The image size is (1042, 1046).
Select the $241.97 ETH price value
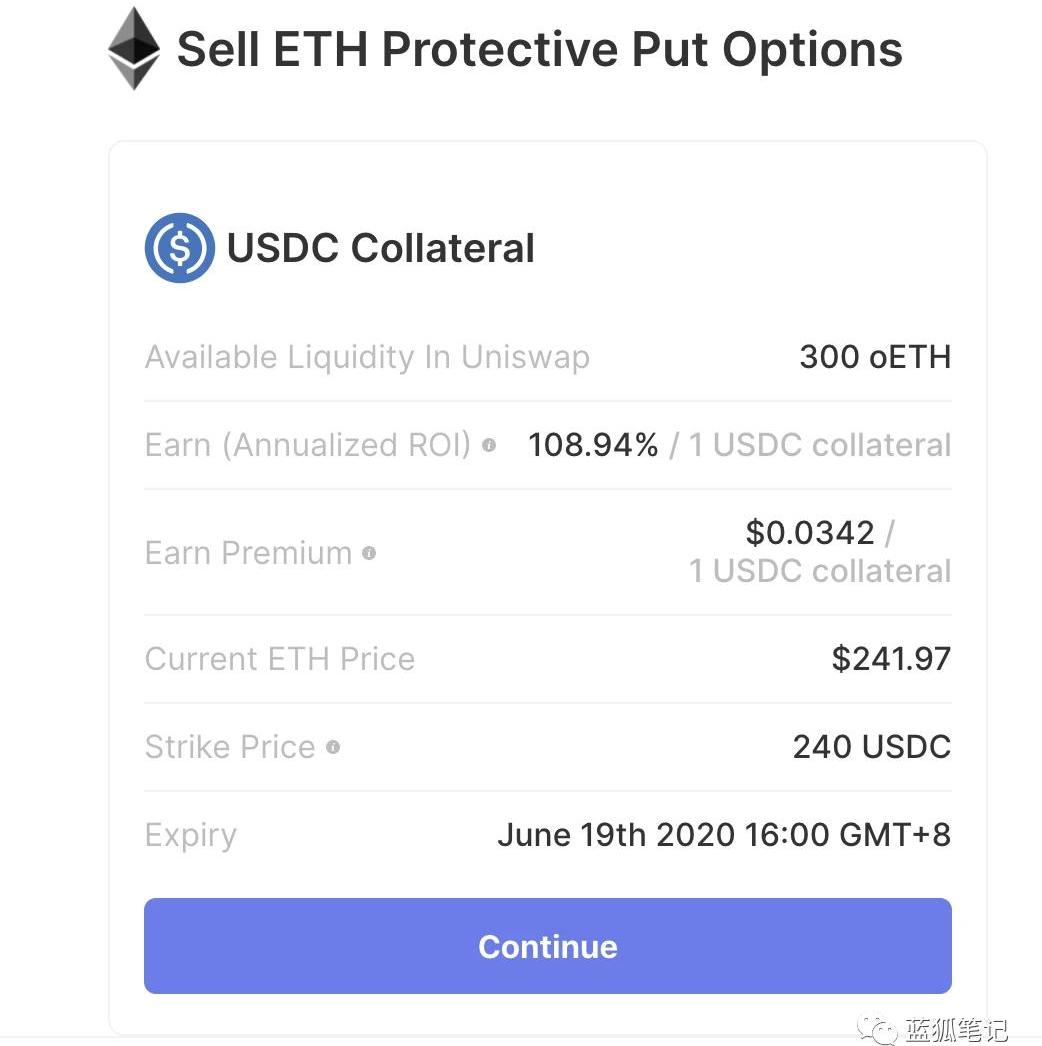pyautogui.click(x=890, y=659)
